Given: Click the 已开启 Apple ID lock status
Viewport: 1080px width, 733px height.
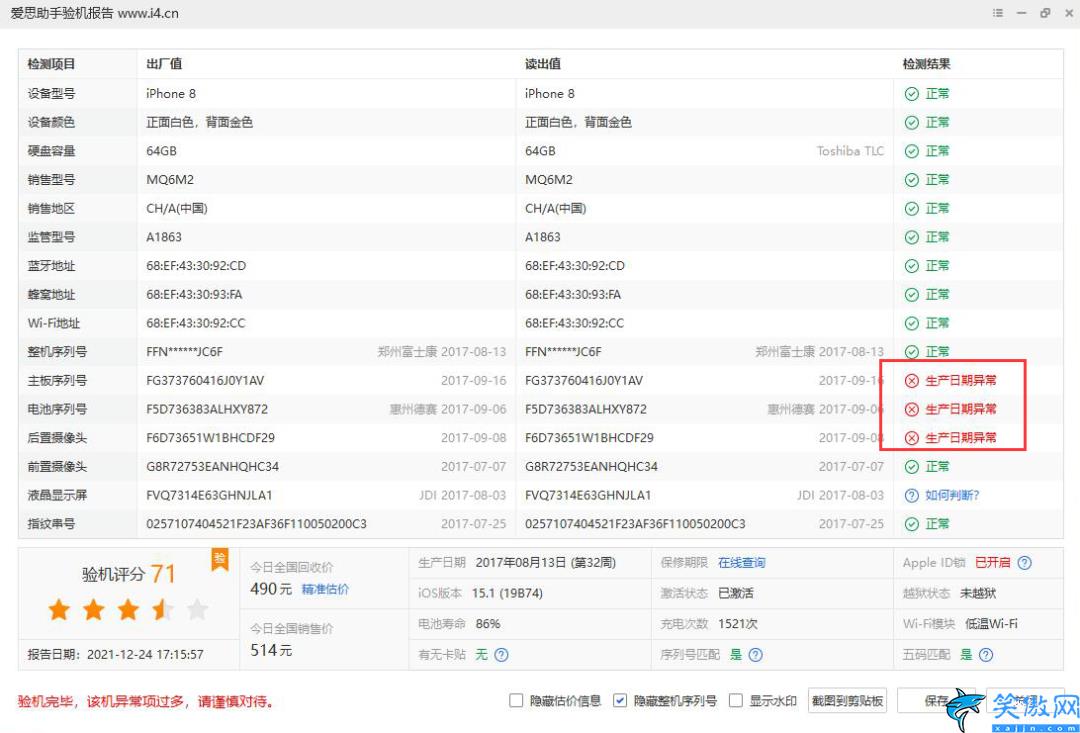Looking at the screenshot, I should [993, 563].
